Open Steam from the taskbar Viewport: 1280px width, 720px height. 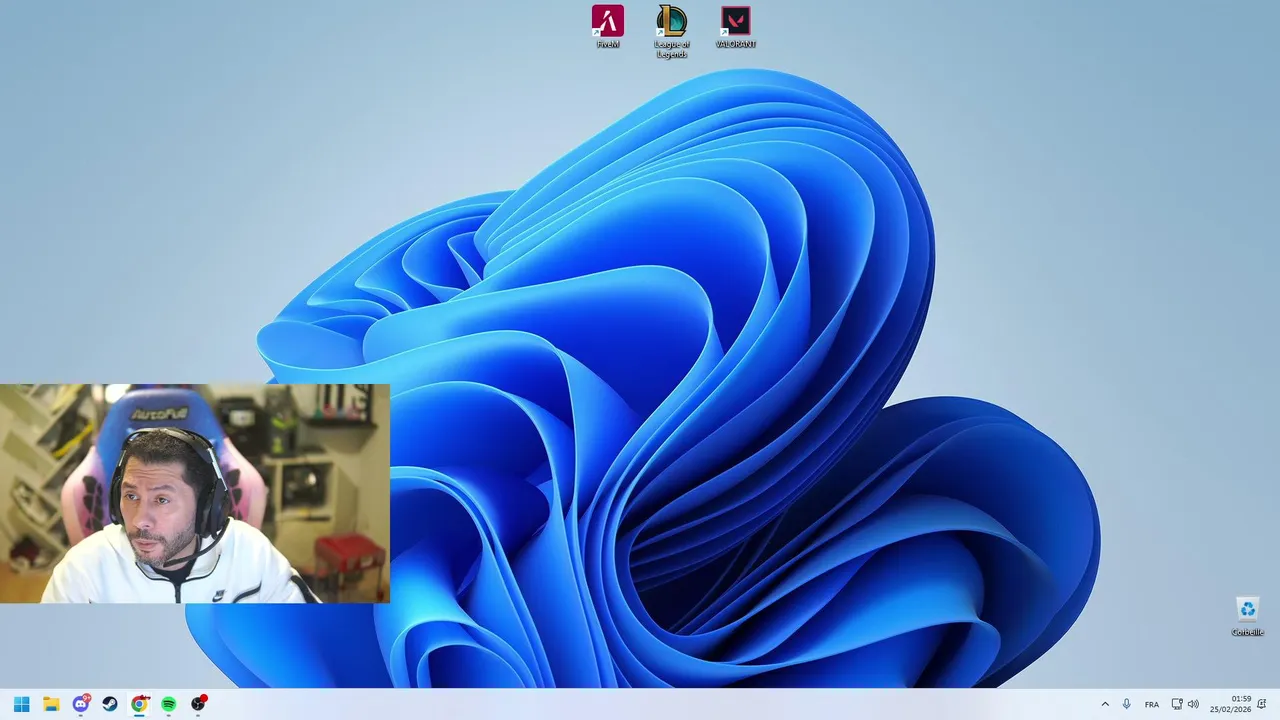(x=110, y=704)
